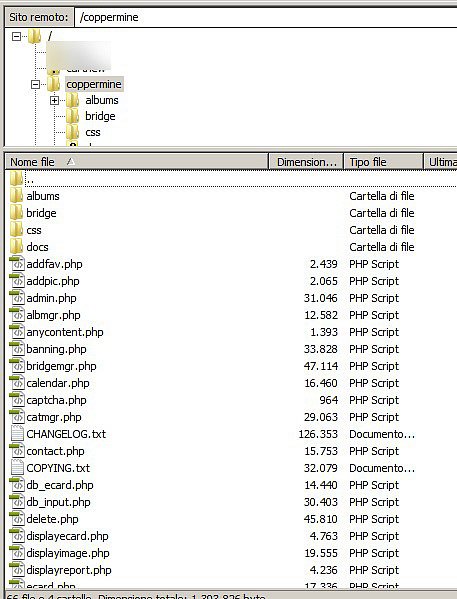Select coppermine folder in the tree
This screenshot has height=599, width=457.
click(94, 84)
